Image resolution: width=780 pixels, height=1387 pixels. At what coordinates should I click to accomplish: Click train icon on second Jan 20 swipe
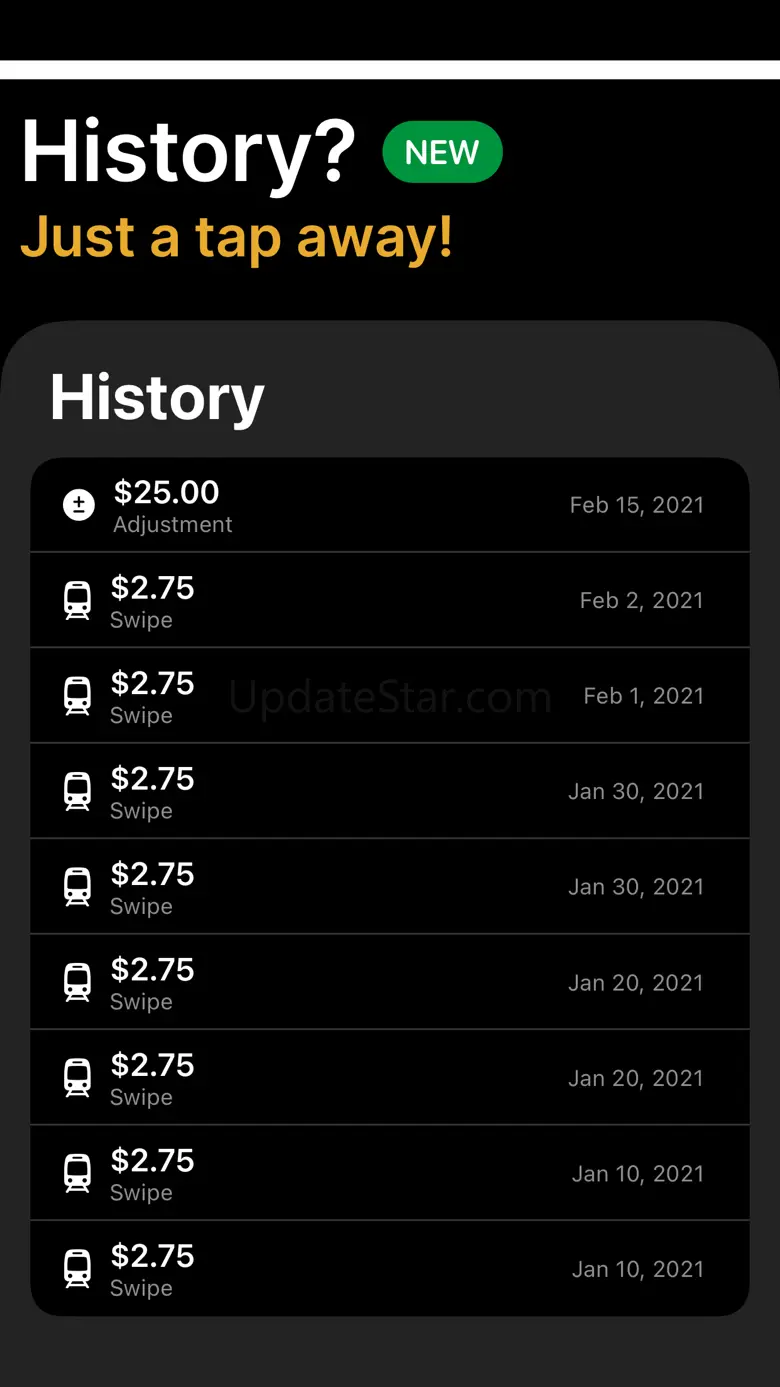77,1078
